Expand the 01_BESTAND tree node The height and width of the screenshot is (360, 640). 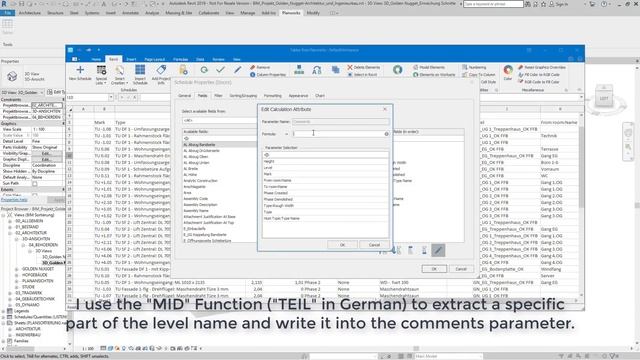10,227
